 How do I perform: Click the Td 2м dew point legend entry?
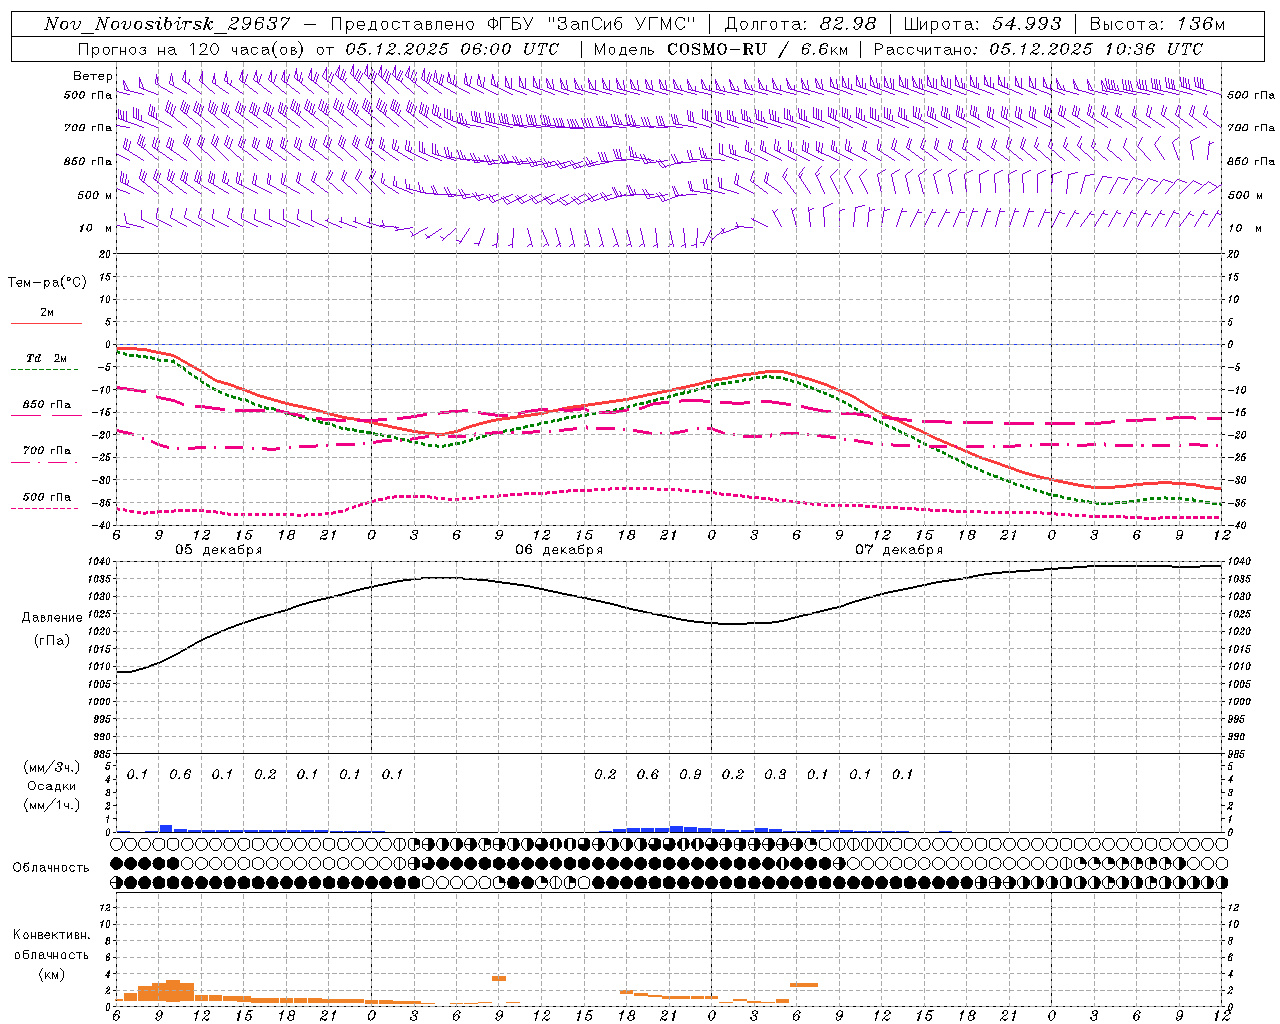coord(47,358)
